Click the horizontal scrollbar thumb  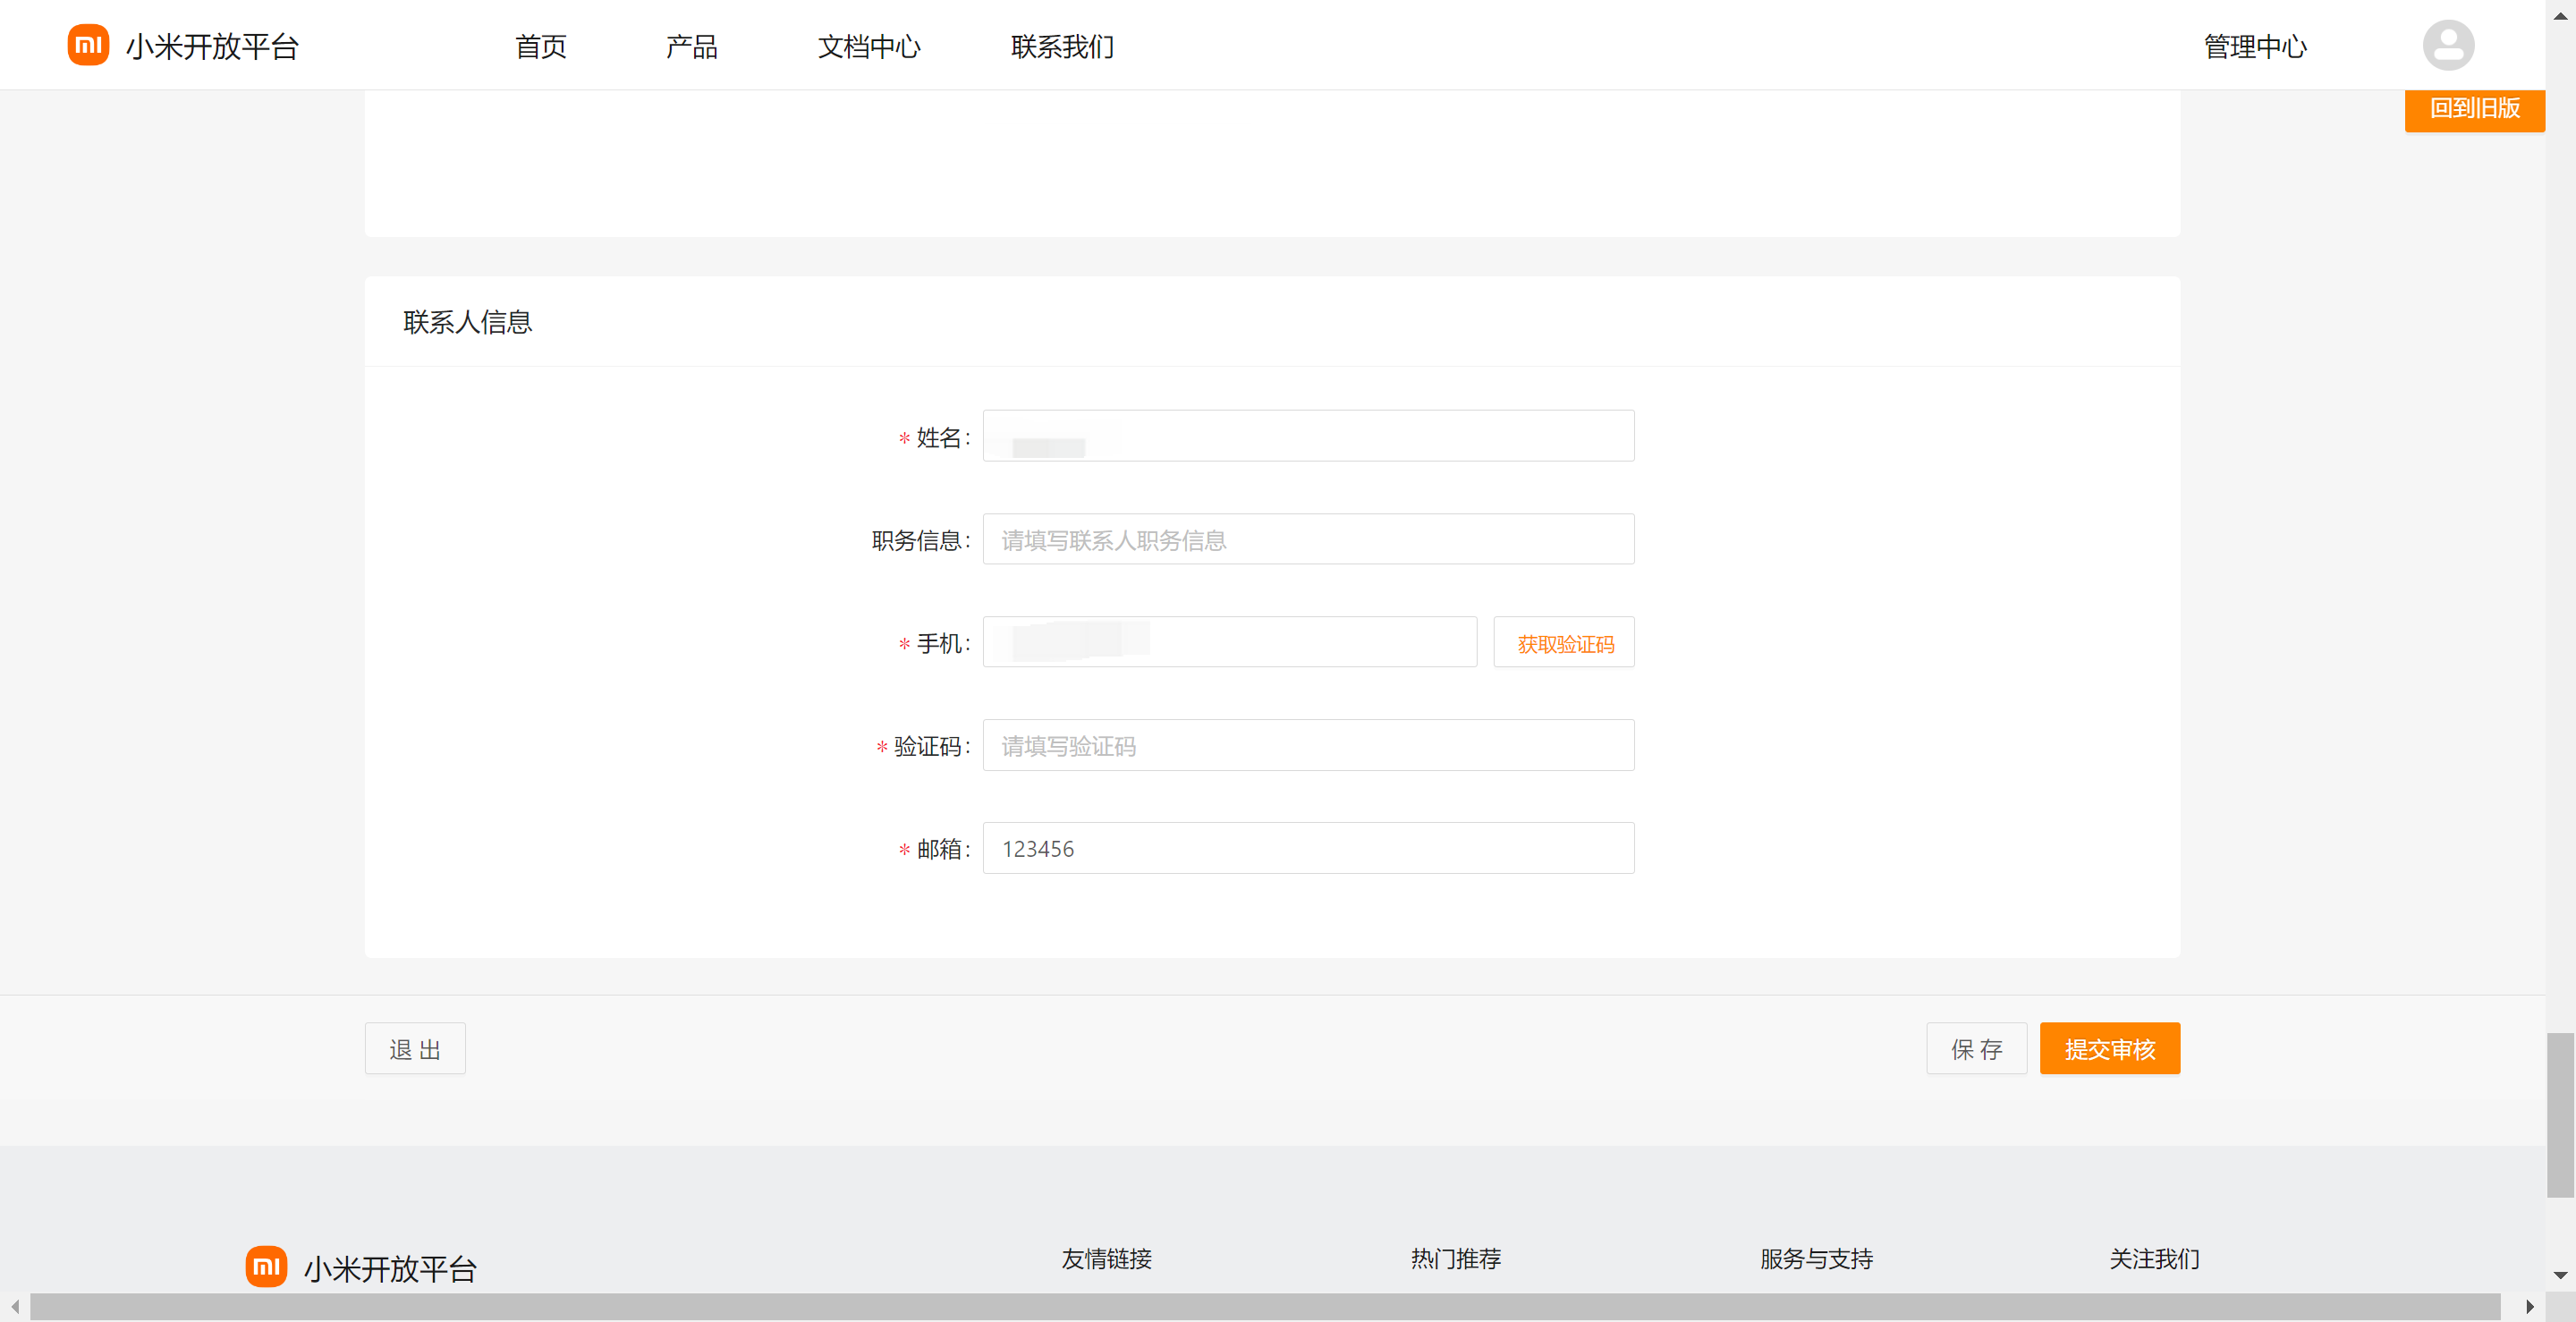coord(1265,1307)
